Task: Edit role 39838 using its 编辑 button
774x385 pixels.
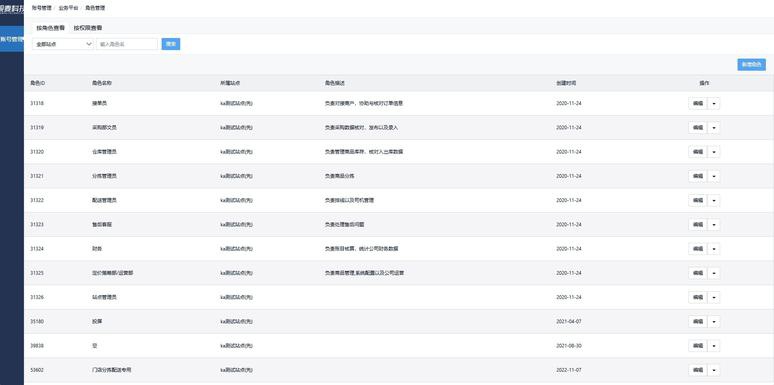Action: (698, 346)
